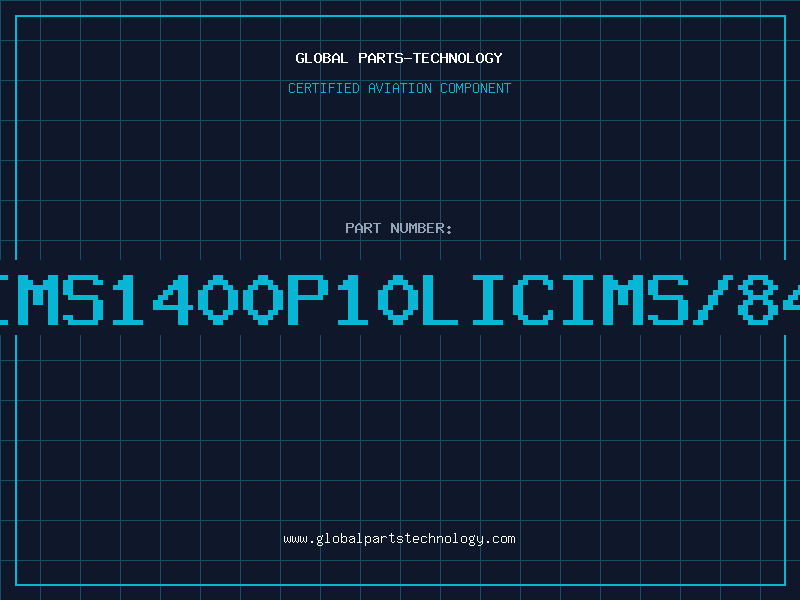Select the ICIMS segment of the part number
This screenshot has width=800, height=600.
(580, 299)
